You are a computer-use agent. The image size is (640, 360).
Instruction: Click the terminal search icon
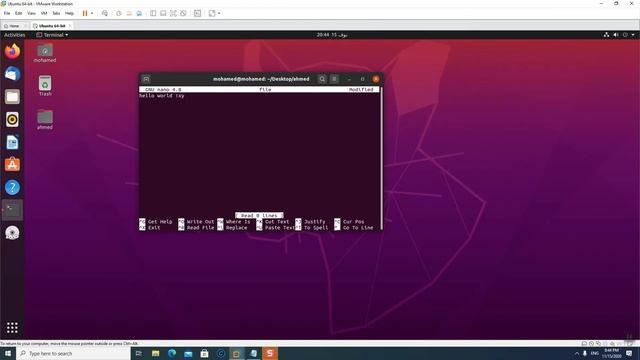[322, 79]
